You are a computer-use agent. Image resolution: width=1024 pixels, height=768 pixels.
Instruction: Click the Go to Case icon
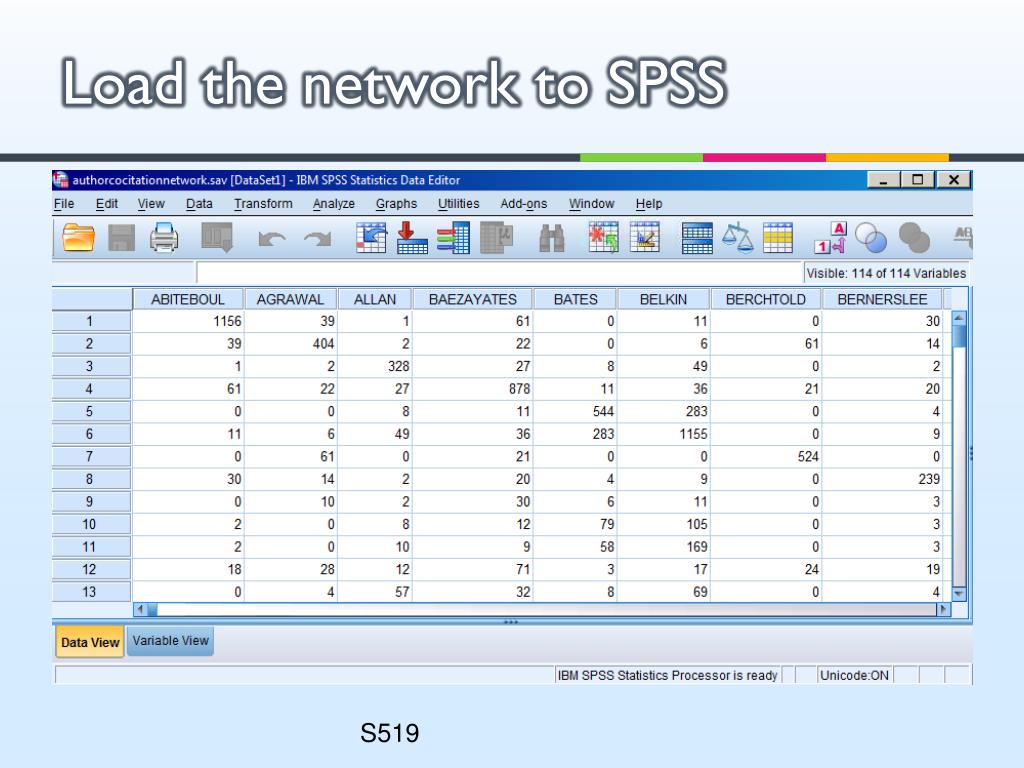click(x=371, y=237)
